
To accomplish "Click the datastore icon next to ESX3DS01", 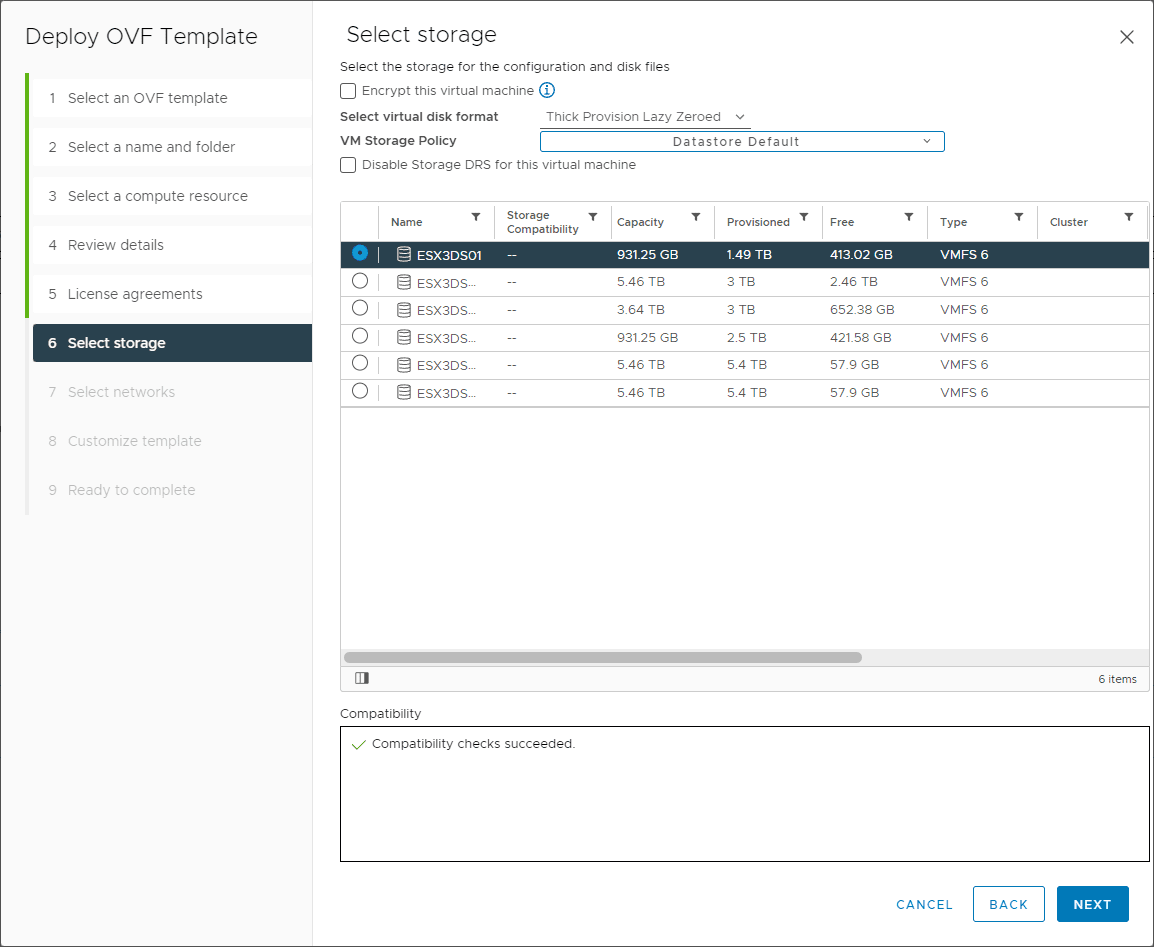I will point(403,254).
